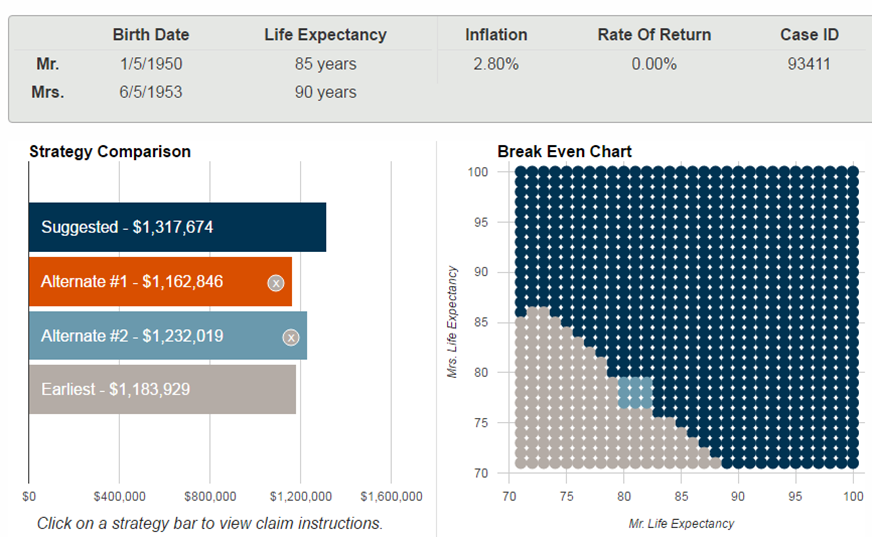Click the 2.80% inflation value

point(496,64)
